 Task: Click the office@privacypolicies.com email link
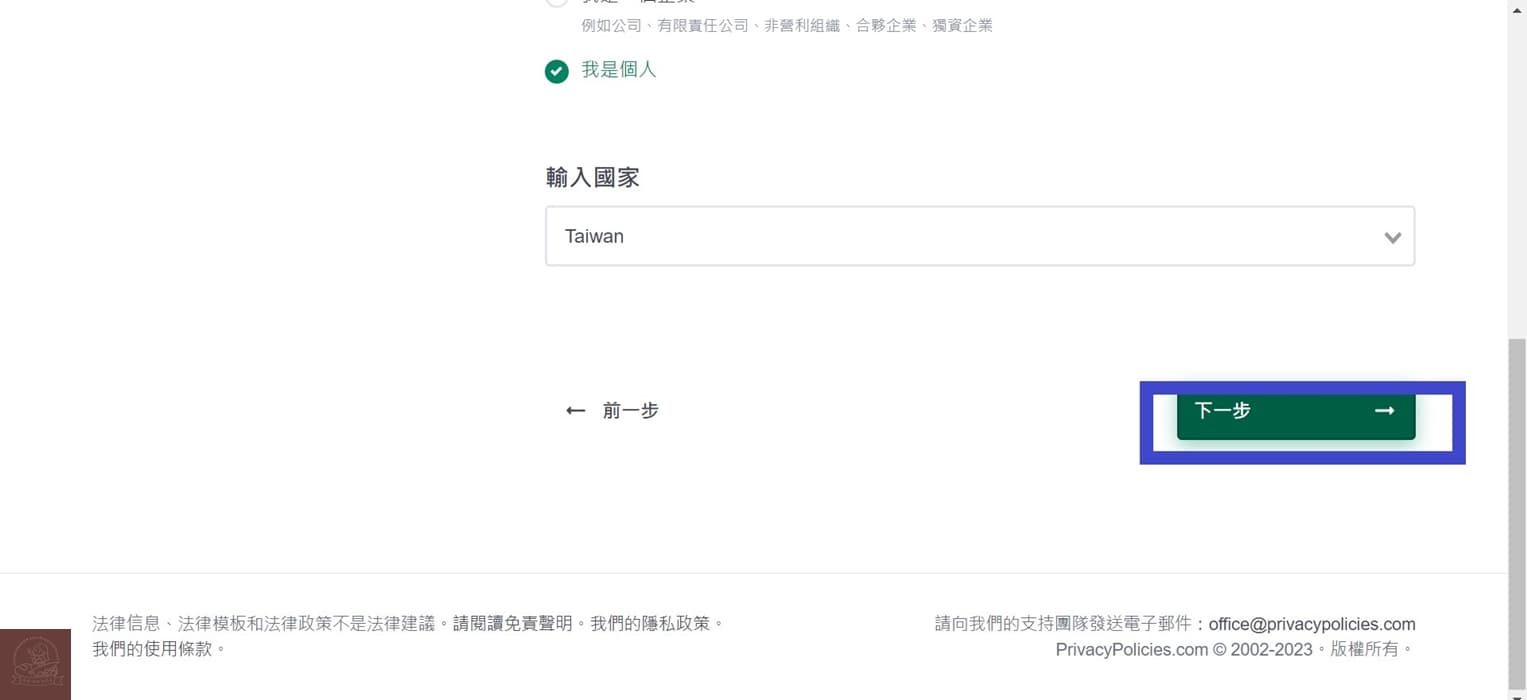pos(1312,623)
